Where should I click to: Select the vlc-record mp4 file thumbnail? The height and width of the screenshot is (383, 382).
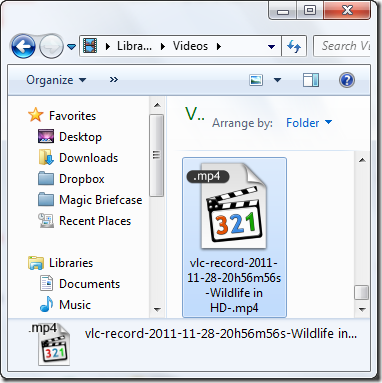coord(234,237)
